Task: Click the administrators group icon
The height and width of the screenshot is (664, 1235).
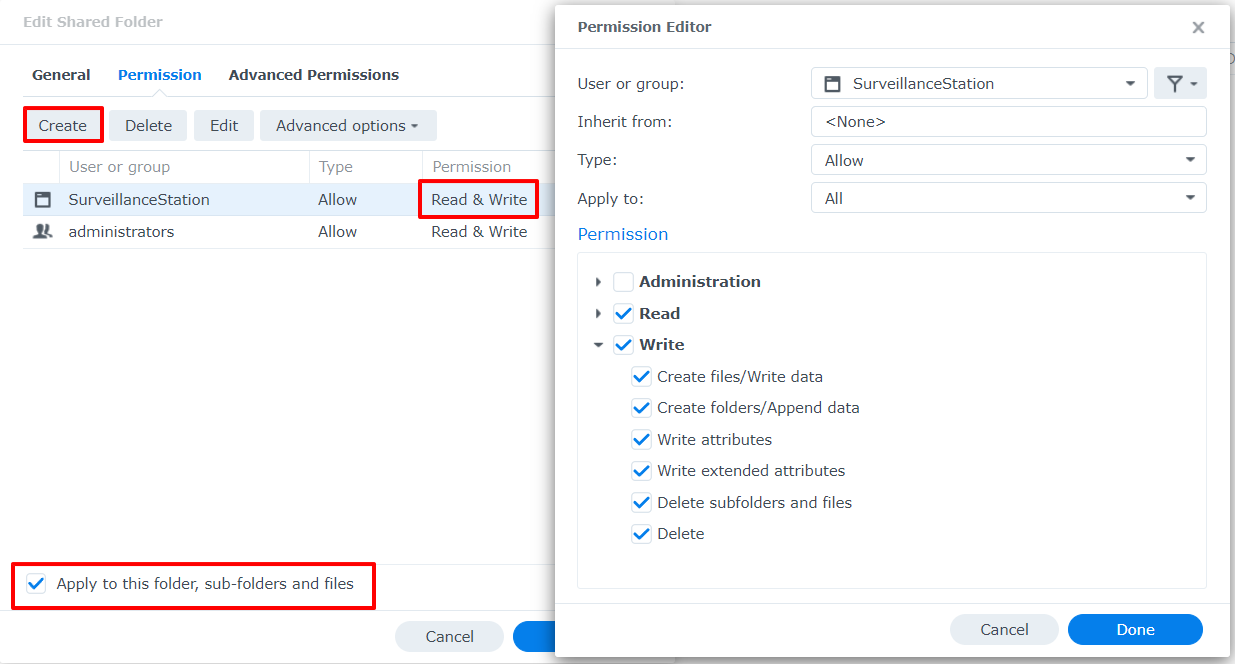Action: [x=41, y=231]
